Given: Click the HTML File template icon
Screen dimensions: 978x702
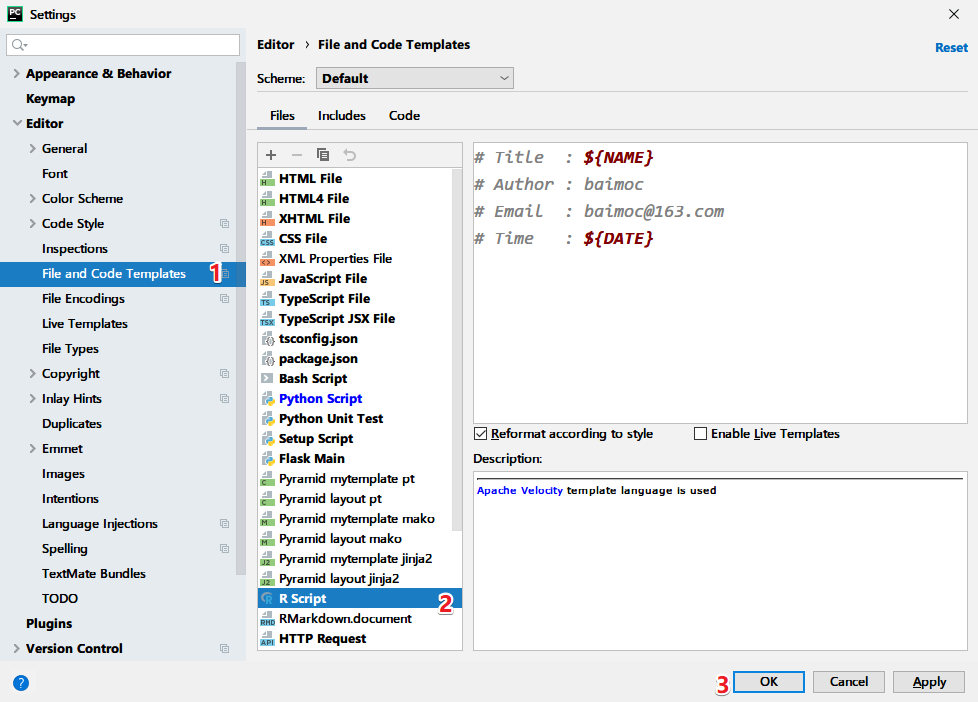Looking at the screenshot, I should tap(267, 178).
